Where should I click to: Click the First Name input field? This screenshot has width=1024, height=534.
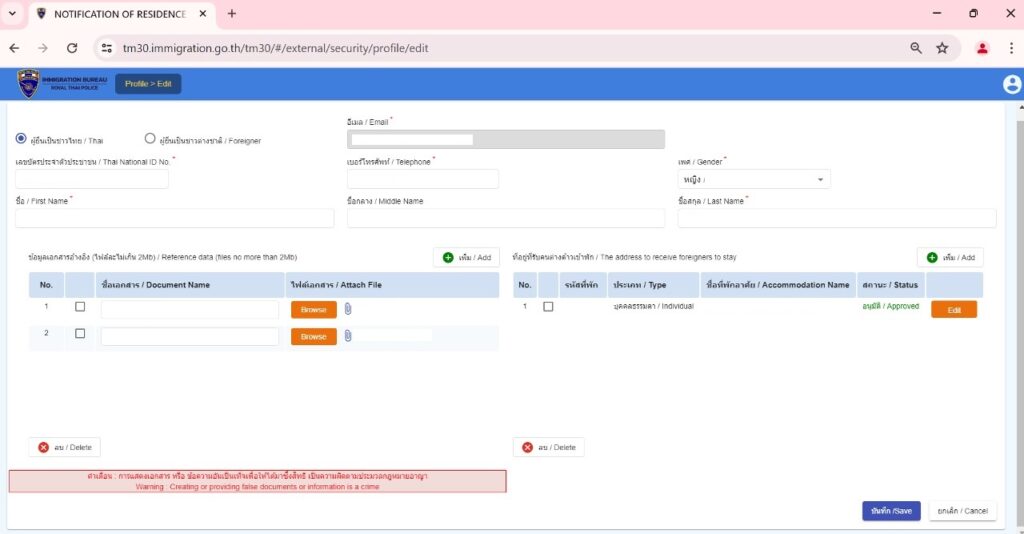click(x=175, y=218)
